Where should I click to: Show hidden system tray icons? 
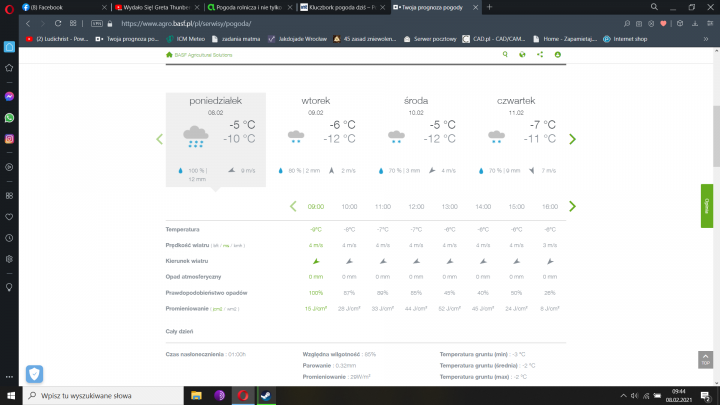pyautogui.click(x=623, y=396)
